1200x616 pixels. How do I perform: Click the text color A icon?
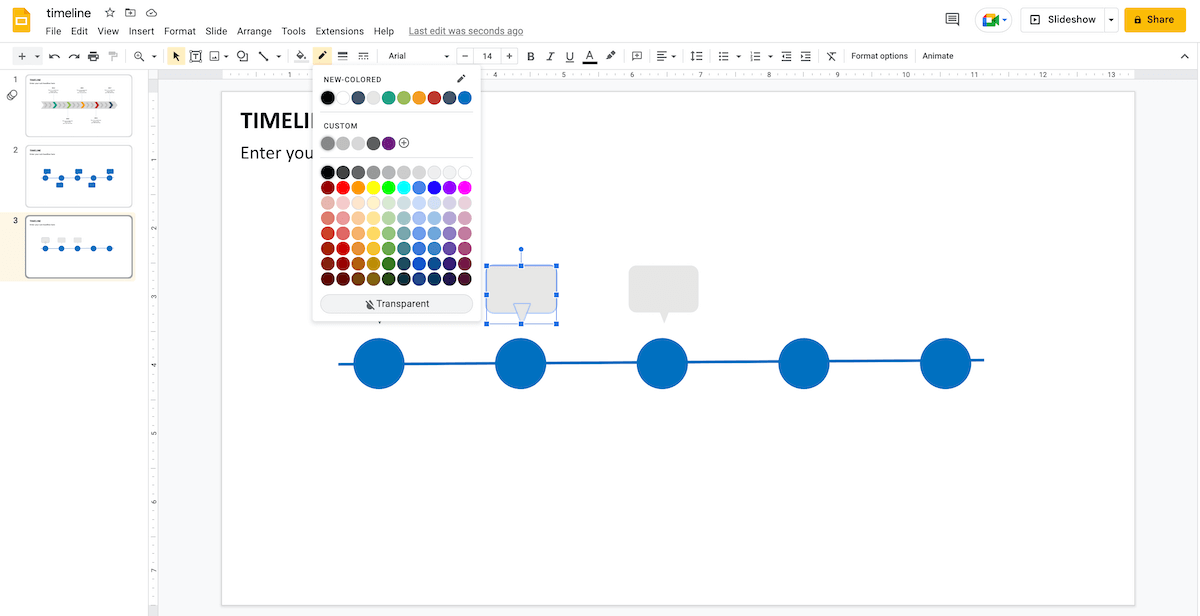tap(589, 56)
